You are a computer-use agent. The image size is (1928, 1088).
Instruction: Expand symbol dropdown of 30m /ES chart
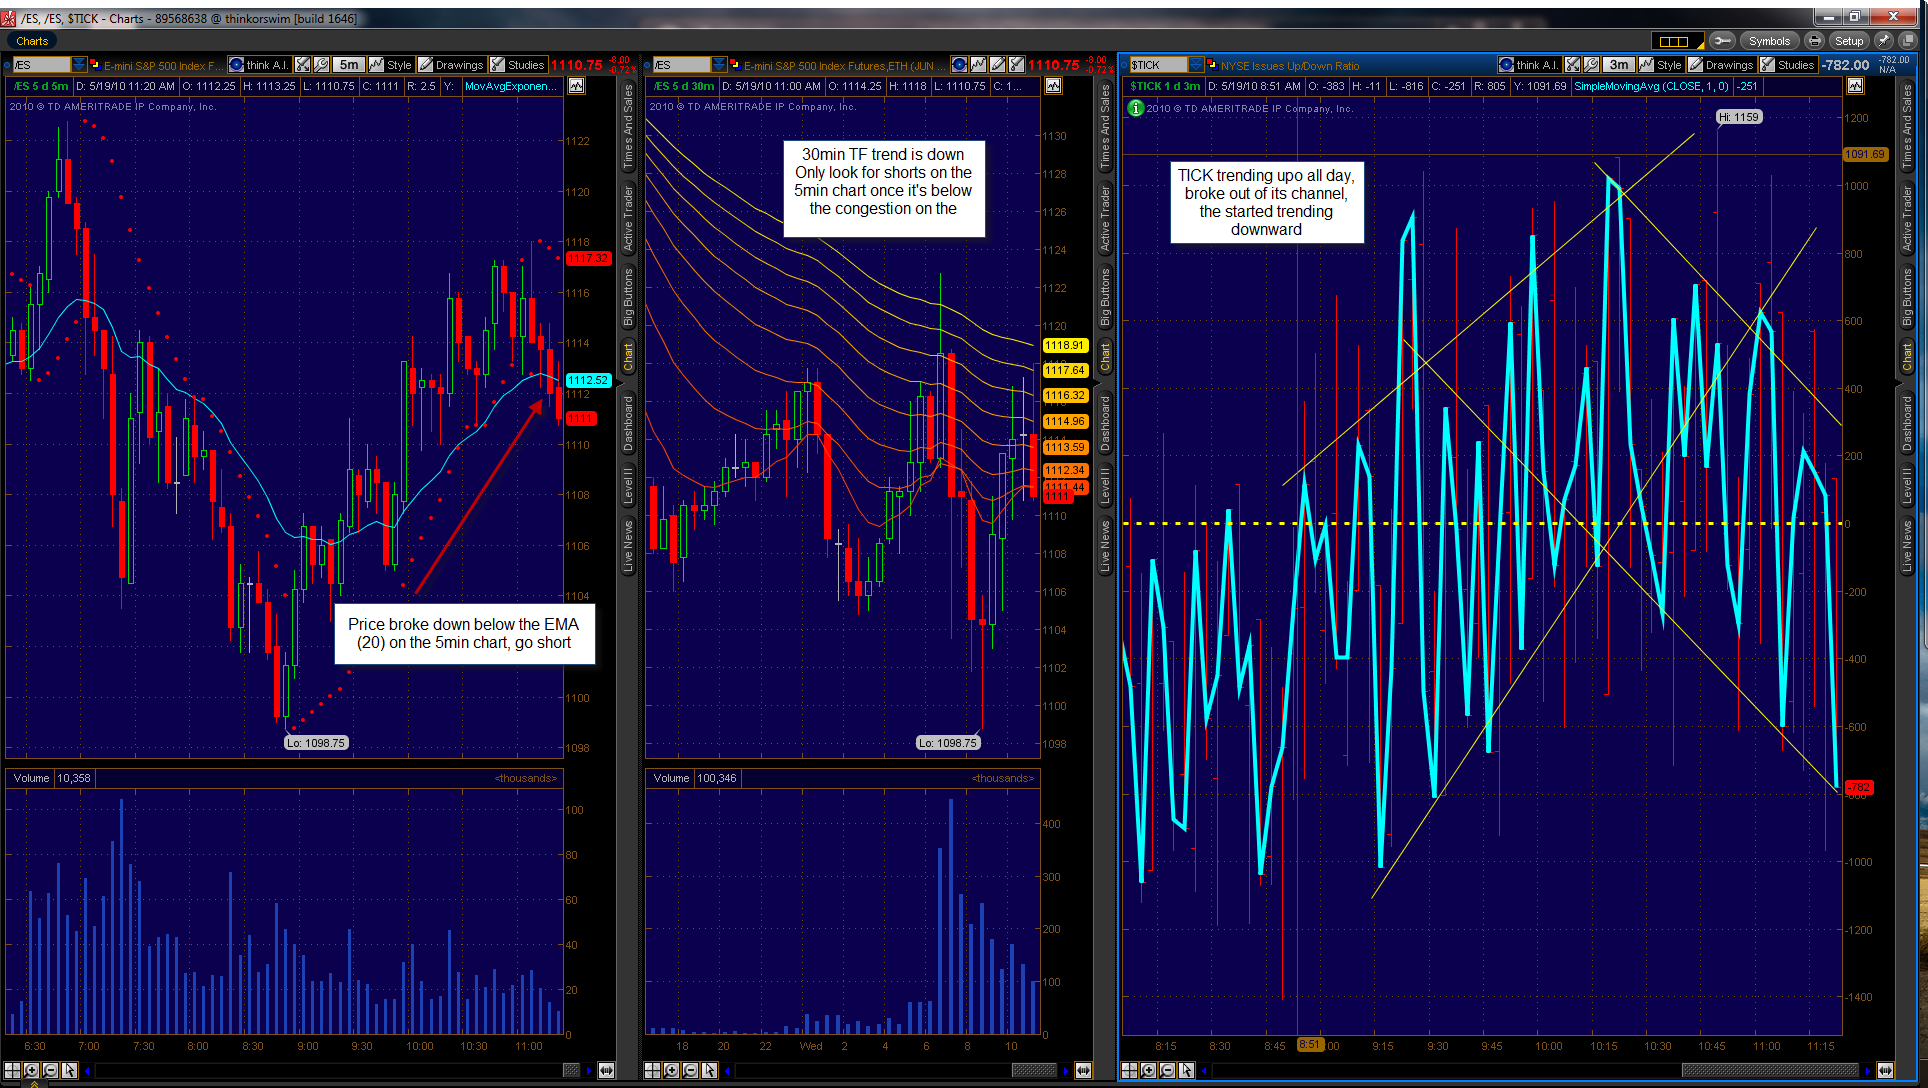(x=719, y=65)
